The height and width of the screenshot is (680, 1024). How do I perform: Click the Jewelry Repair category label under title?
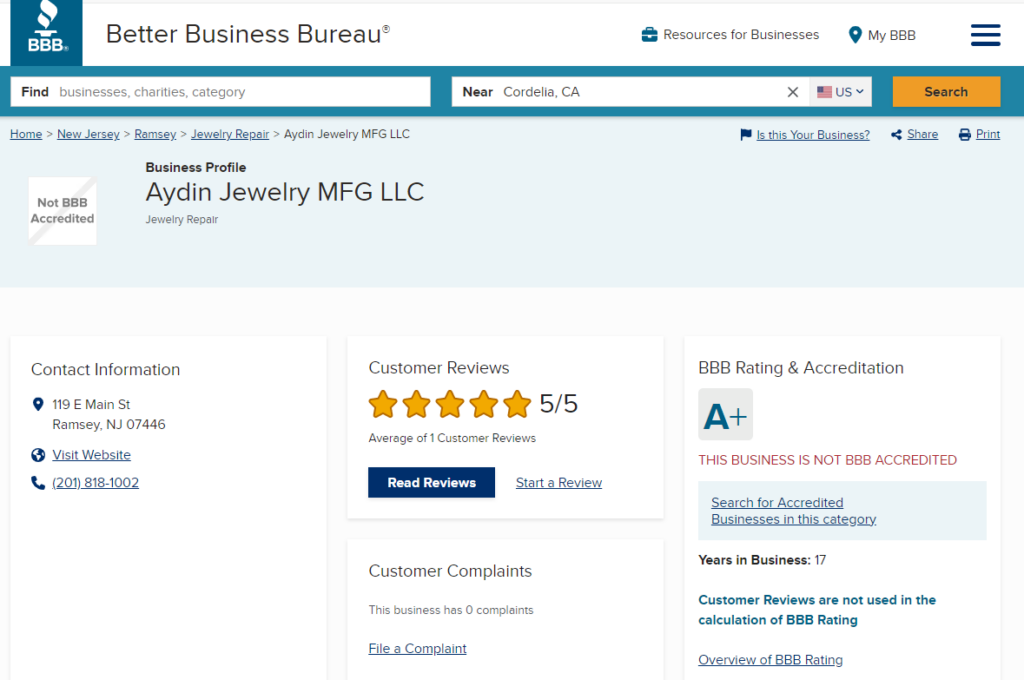click(x=182, y=219)
